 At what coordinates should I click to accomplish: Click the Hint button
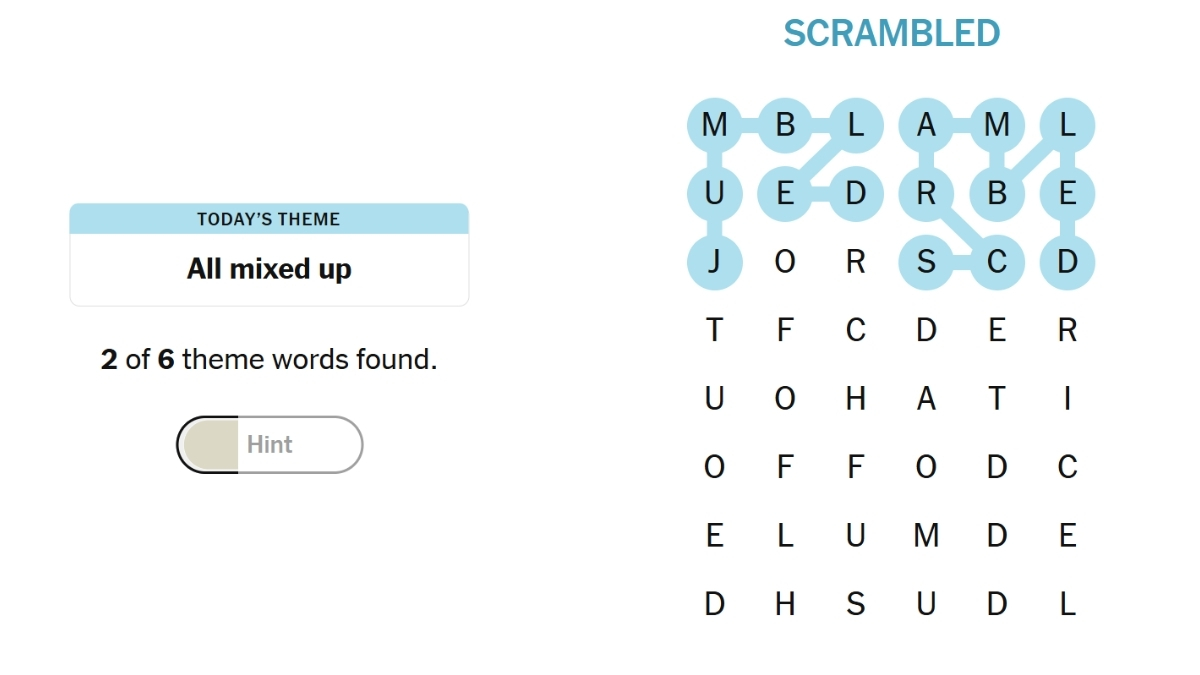click(x=269, y=445)
